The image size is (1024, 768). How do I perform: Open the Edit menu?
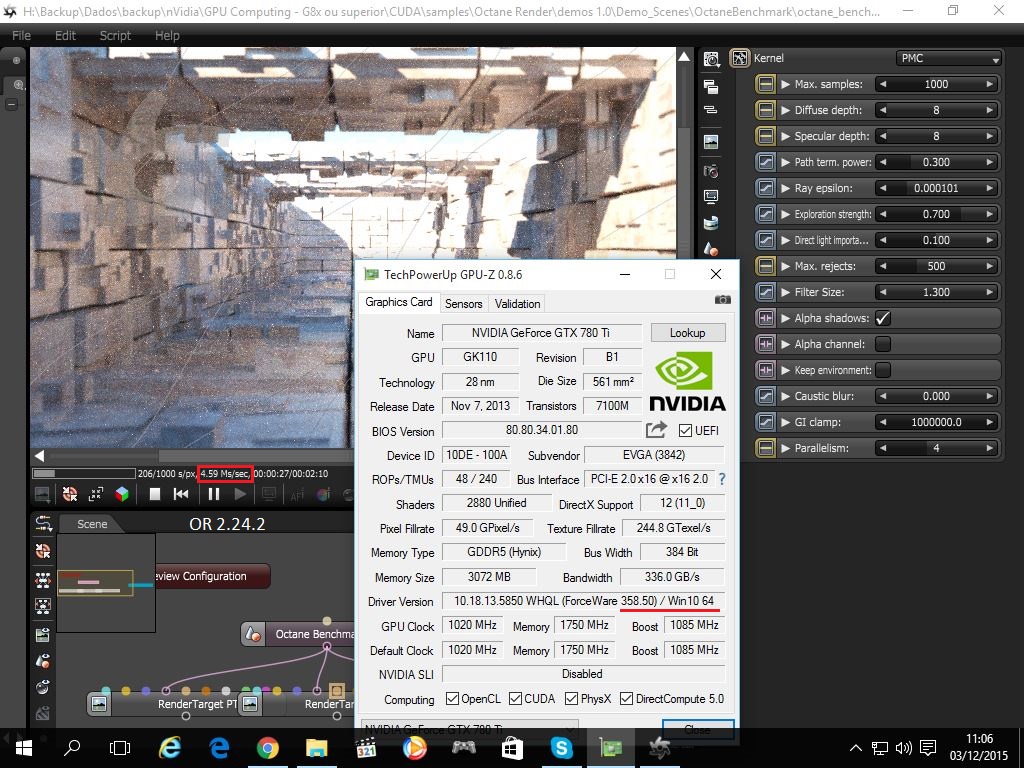65,35
